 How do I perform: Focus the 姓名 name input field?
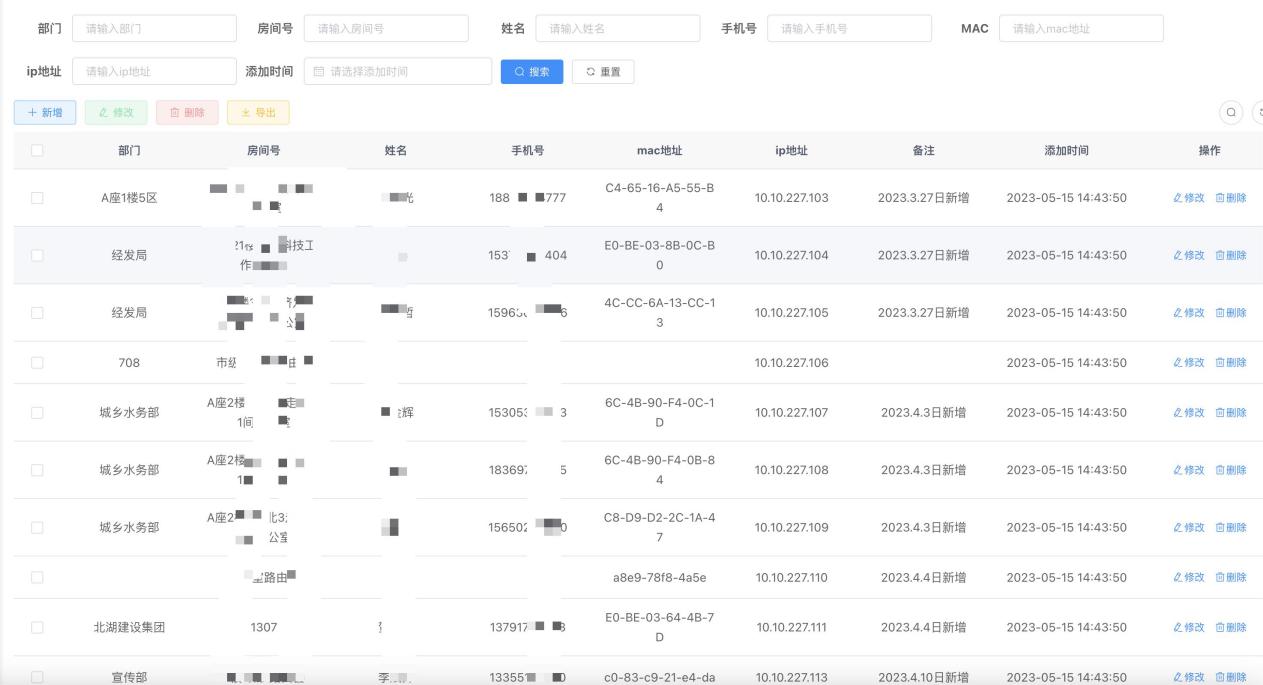pos(618,29)
